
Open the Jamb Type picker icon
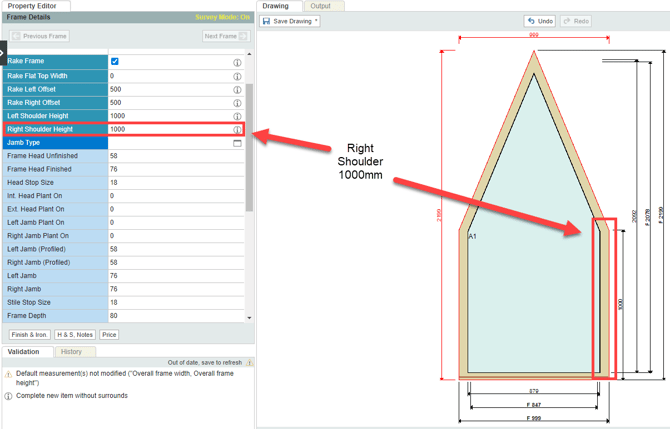pyautogui.click(x=237, y=143)
